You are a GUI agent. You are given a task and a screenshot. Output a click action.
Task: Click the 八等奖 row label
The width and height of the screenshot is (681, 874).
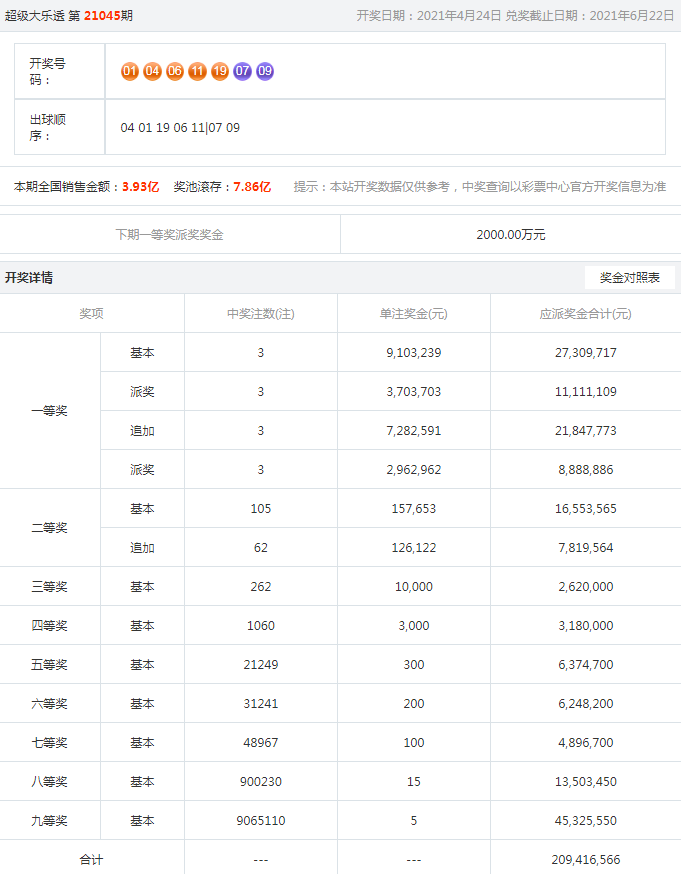point(50,782)
